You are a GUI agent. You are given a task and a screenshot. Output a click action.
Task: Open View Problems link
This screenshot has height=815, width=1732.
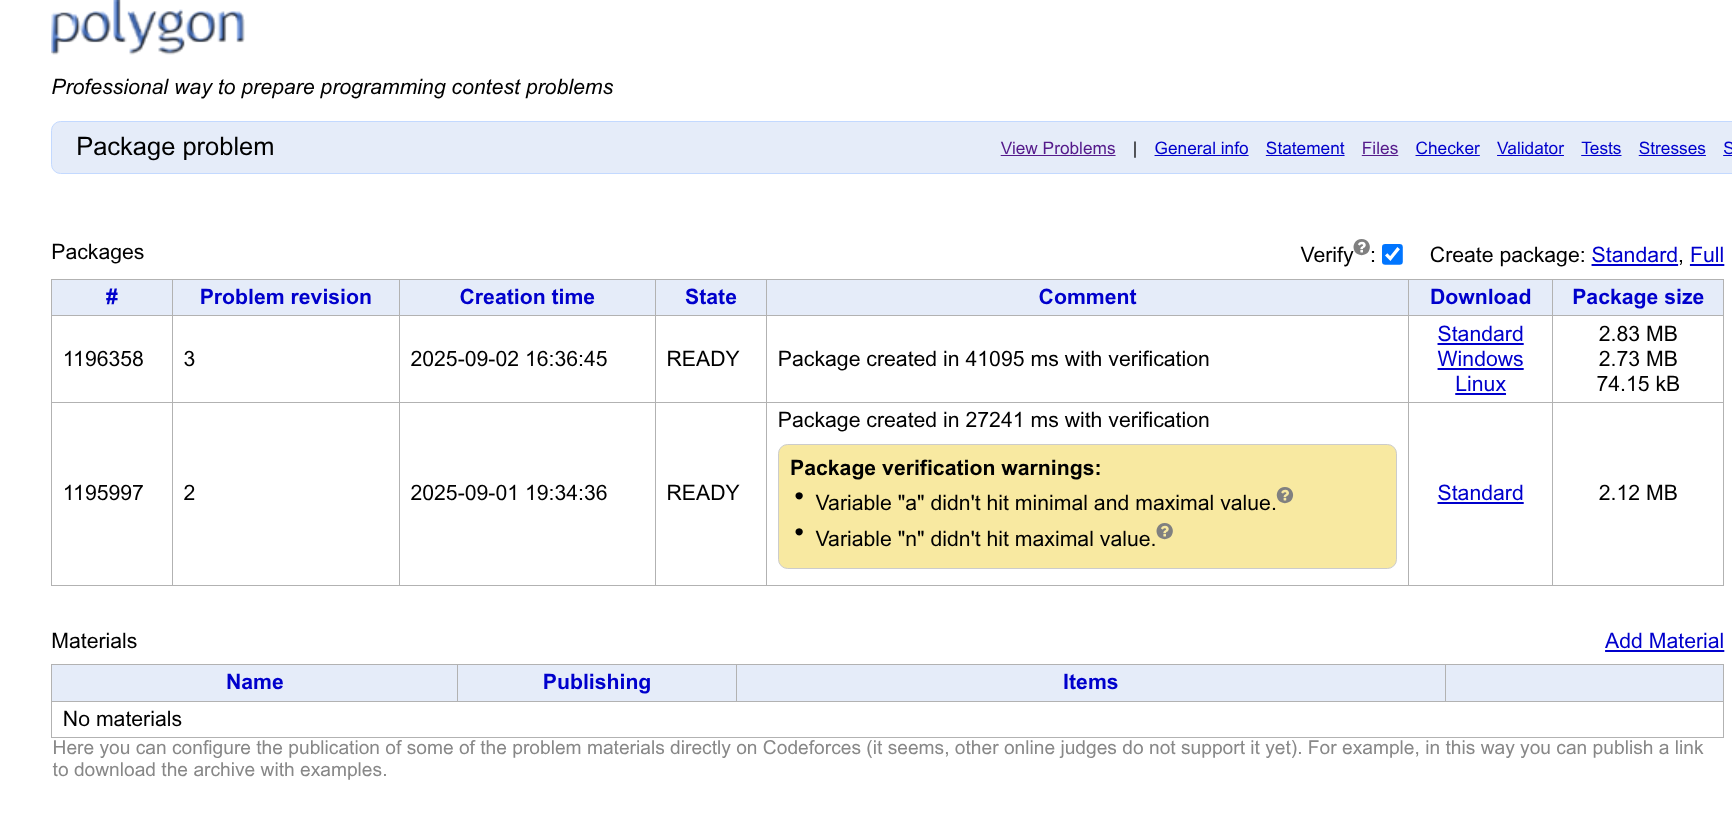point(1057,148)
